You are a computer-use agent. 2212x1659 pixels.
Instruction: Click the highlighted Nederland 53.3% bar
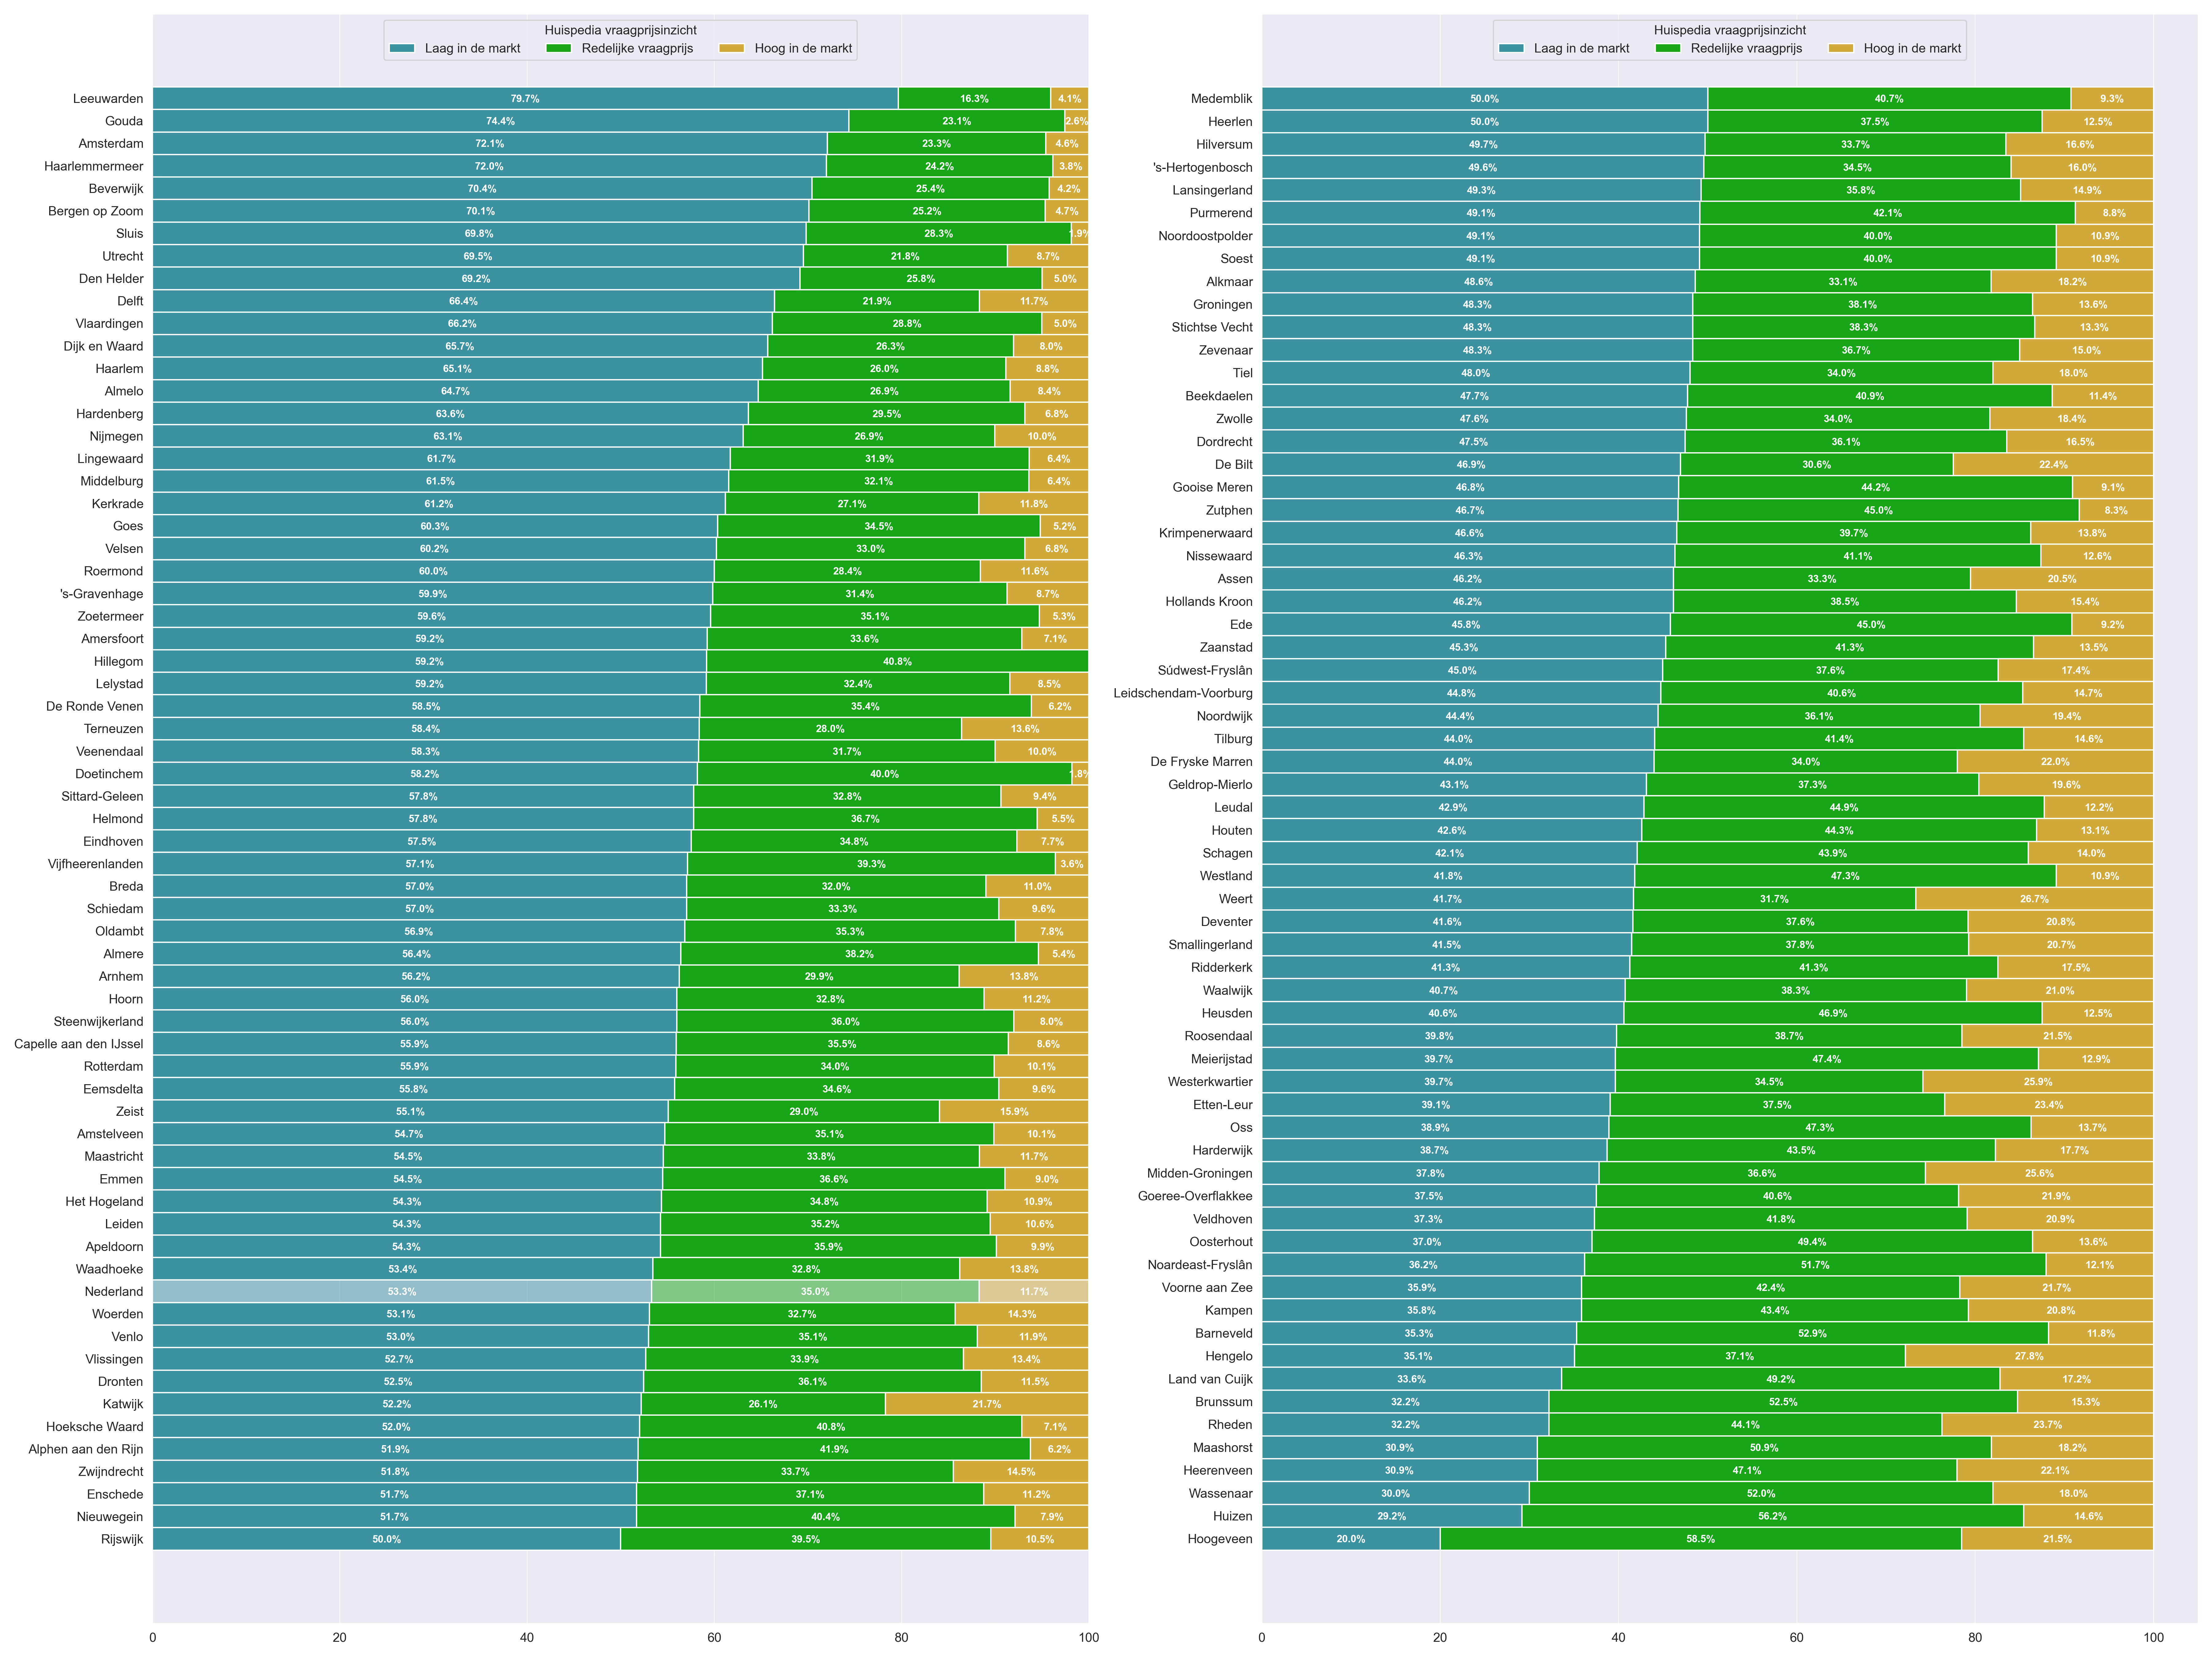point(402,1291)
